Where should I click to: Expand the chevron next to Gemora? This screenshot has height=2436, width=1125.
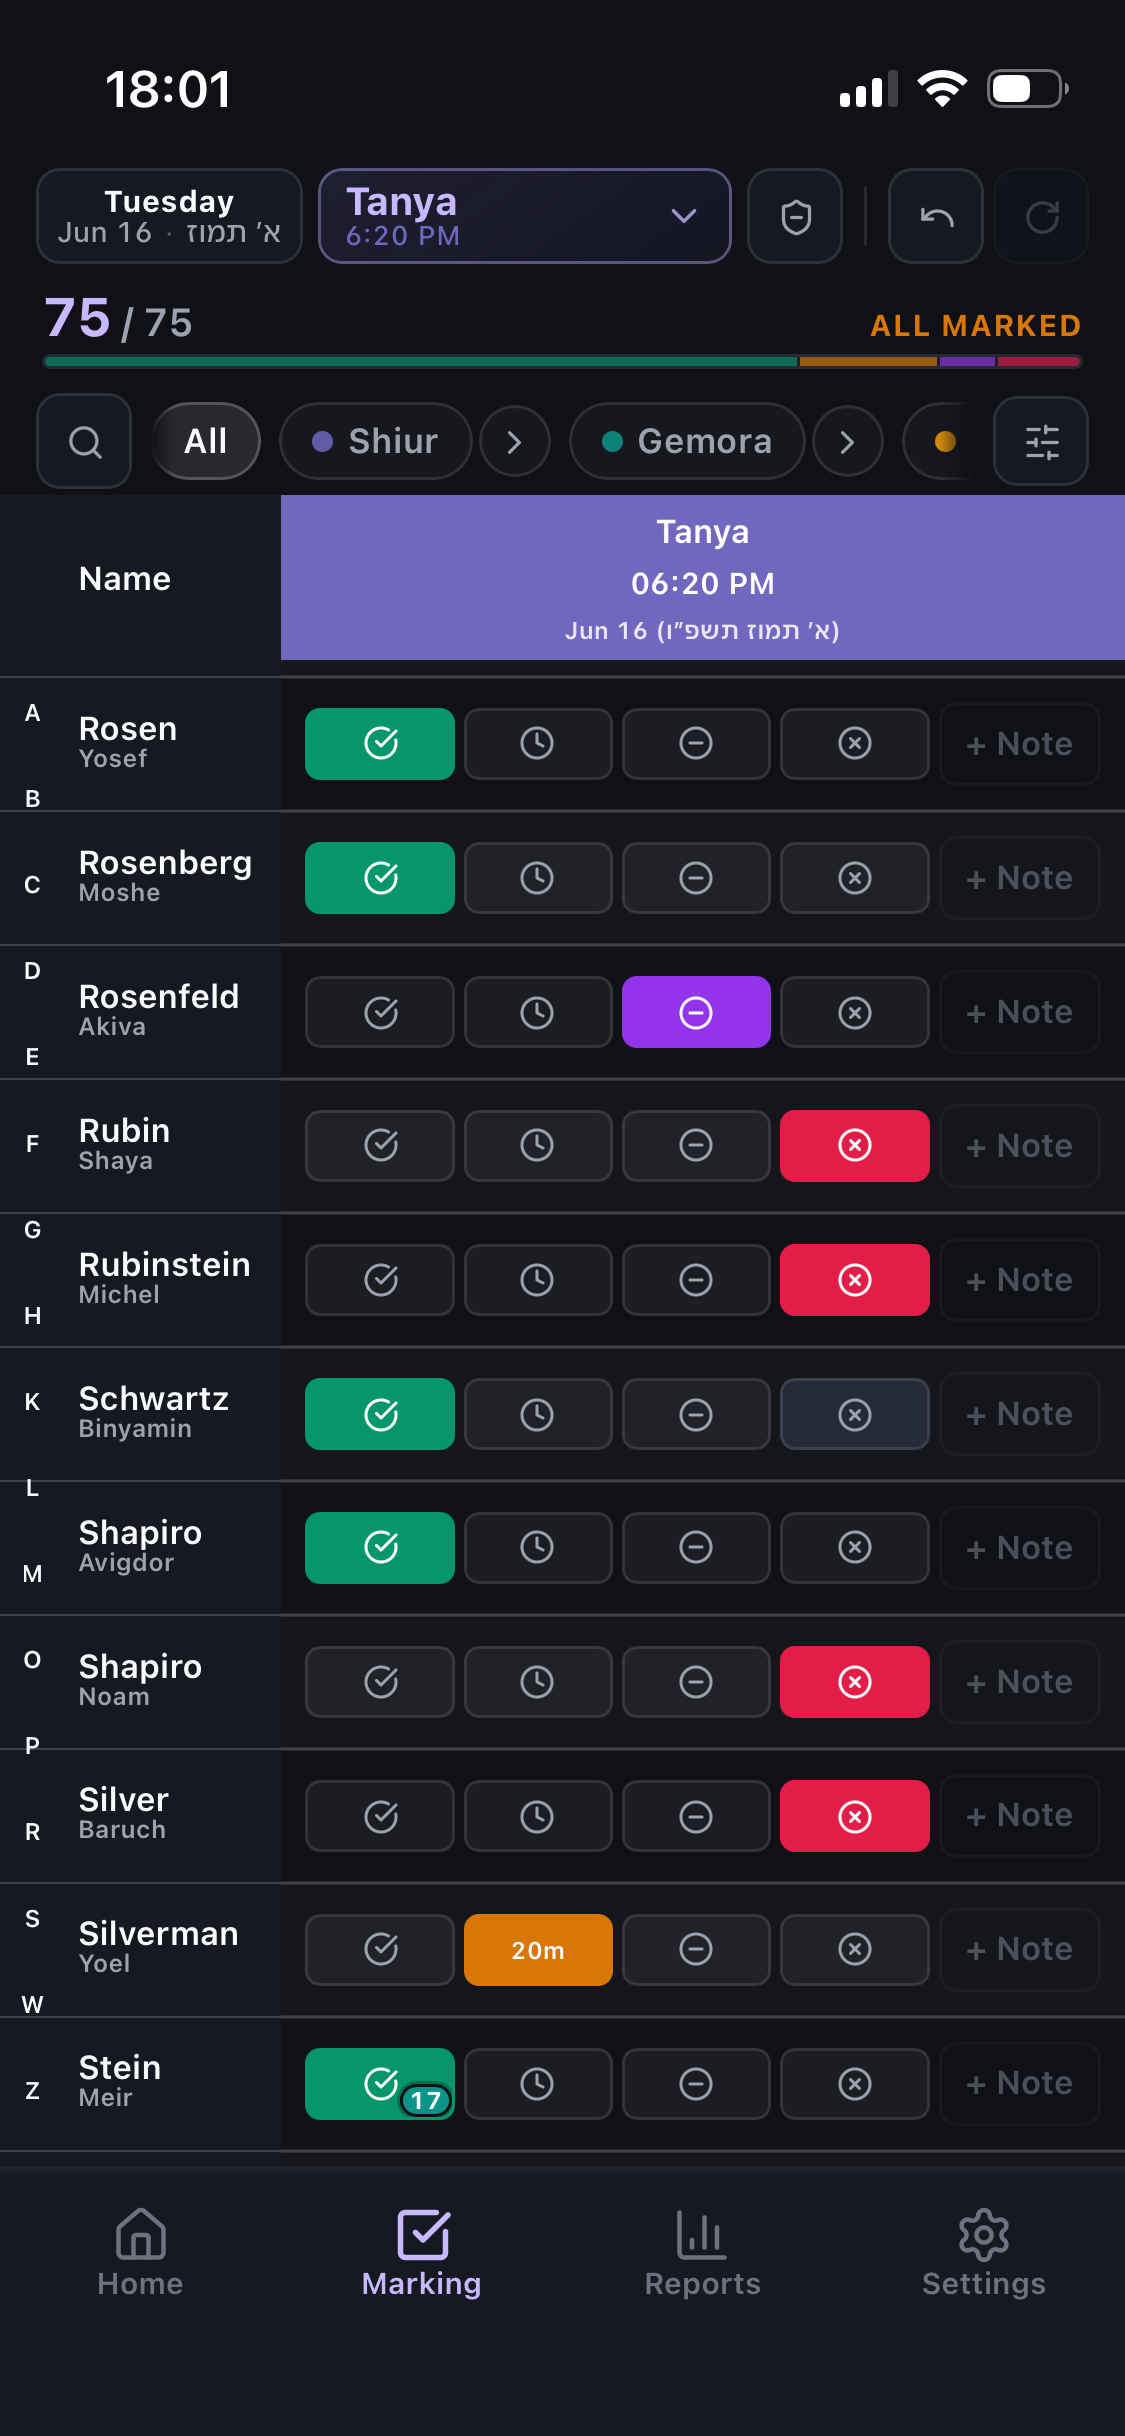pyautogui.click(x=848, y=441)
